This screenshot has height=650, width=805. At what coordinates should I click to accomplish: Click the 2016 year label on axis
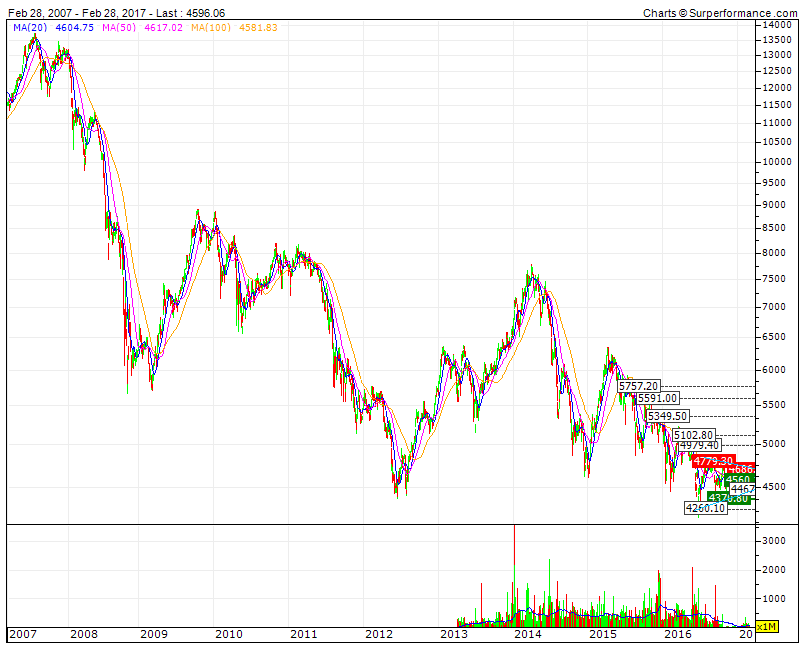(678, 634)
